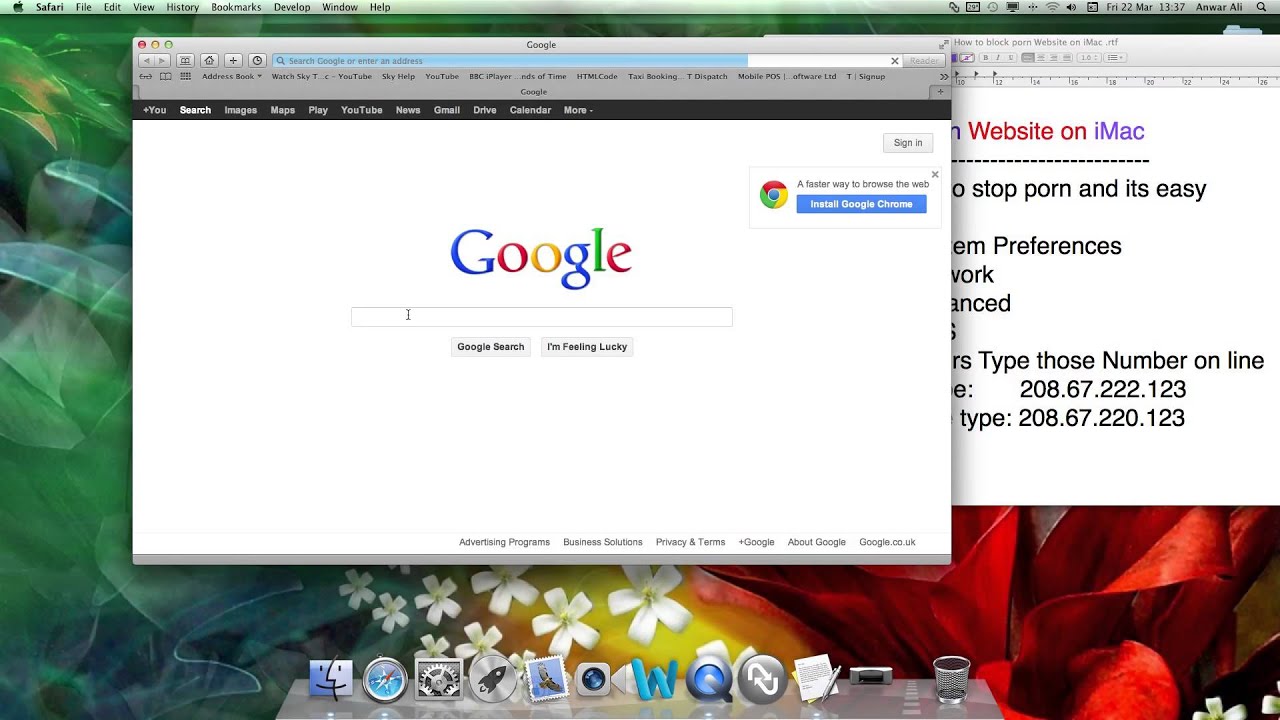
Task: Open a new tab with plus button
Action: pyautogui.click(x=939, y=92)
